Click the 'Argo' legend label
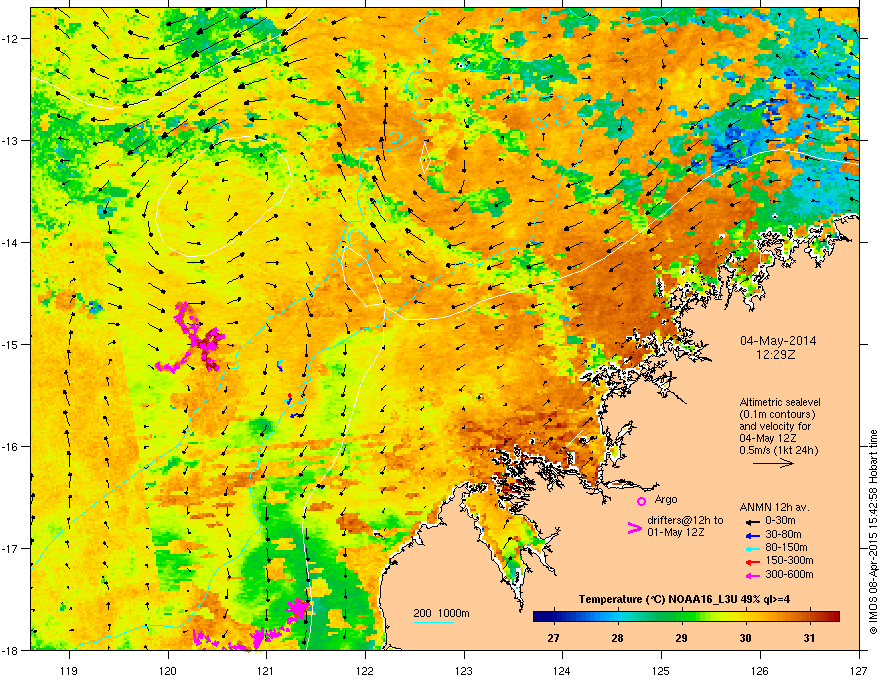 pos(666,499)
